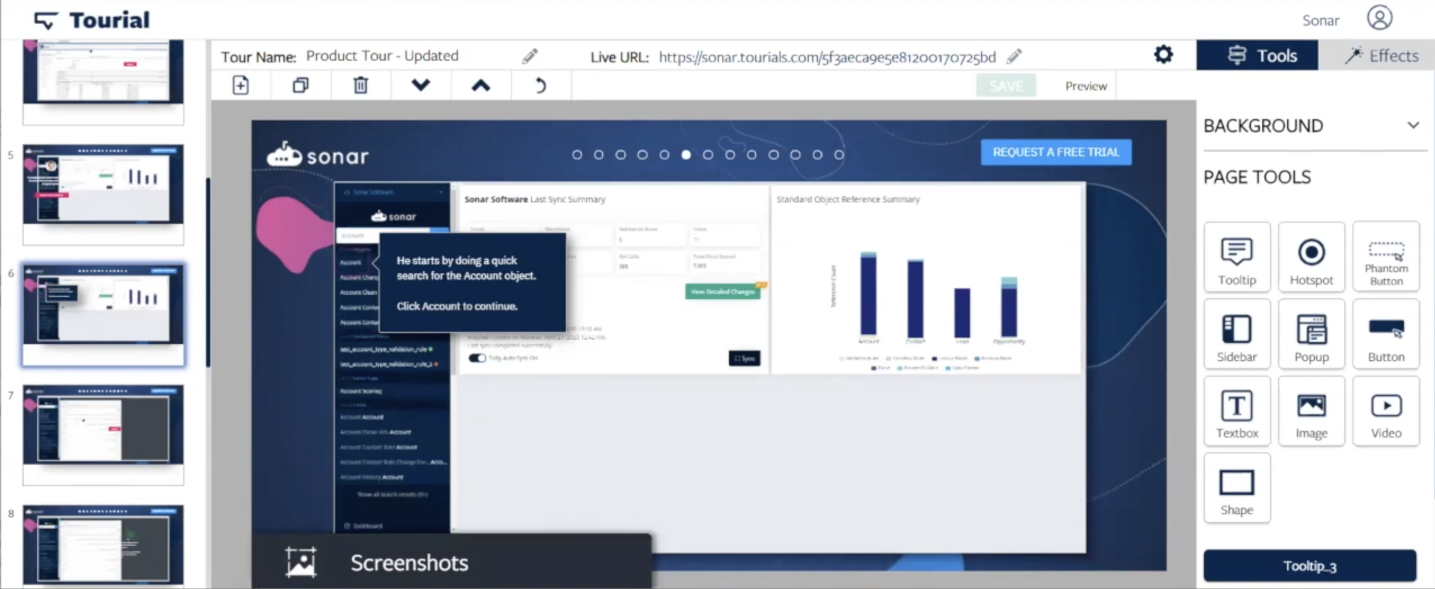The width and height of the screenshot is (1435, 589).
Task: Select the Tooltip_3 element bar
Action: [1310, 566]
